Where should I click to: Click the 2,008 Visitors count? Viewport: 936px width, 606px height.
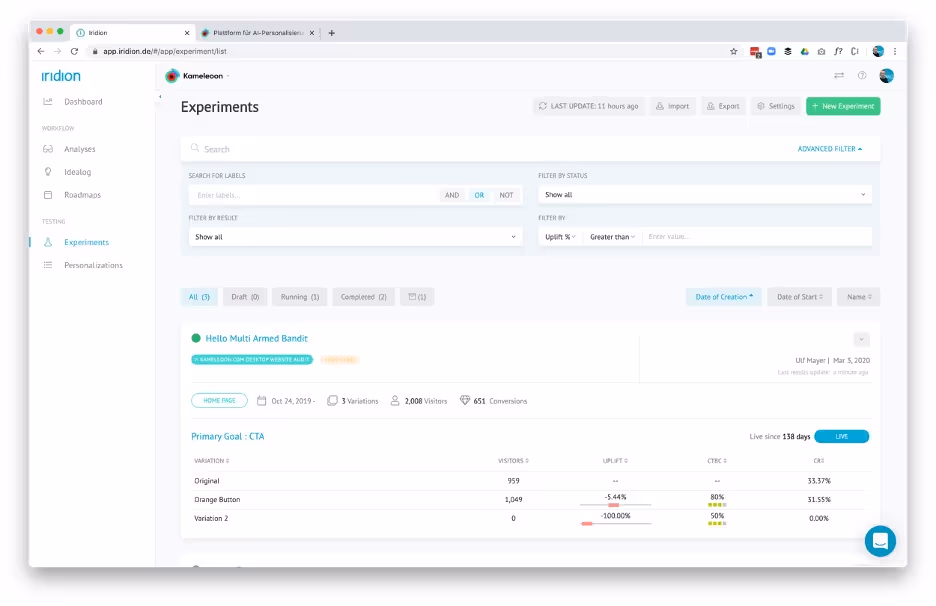419,401
